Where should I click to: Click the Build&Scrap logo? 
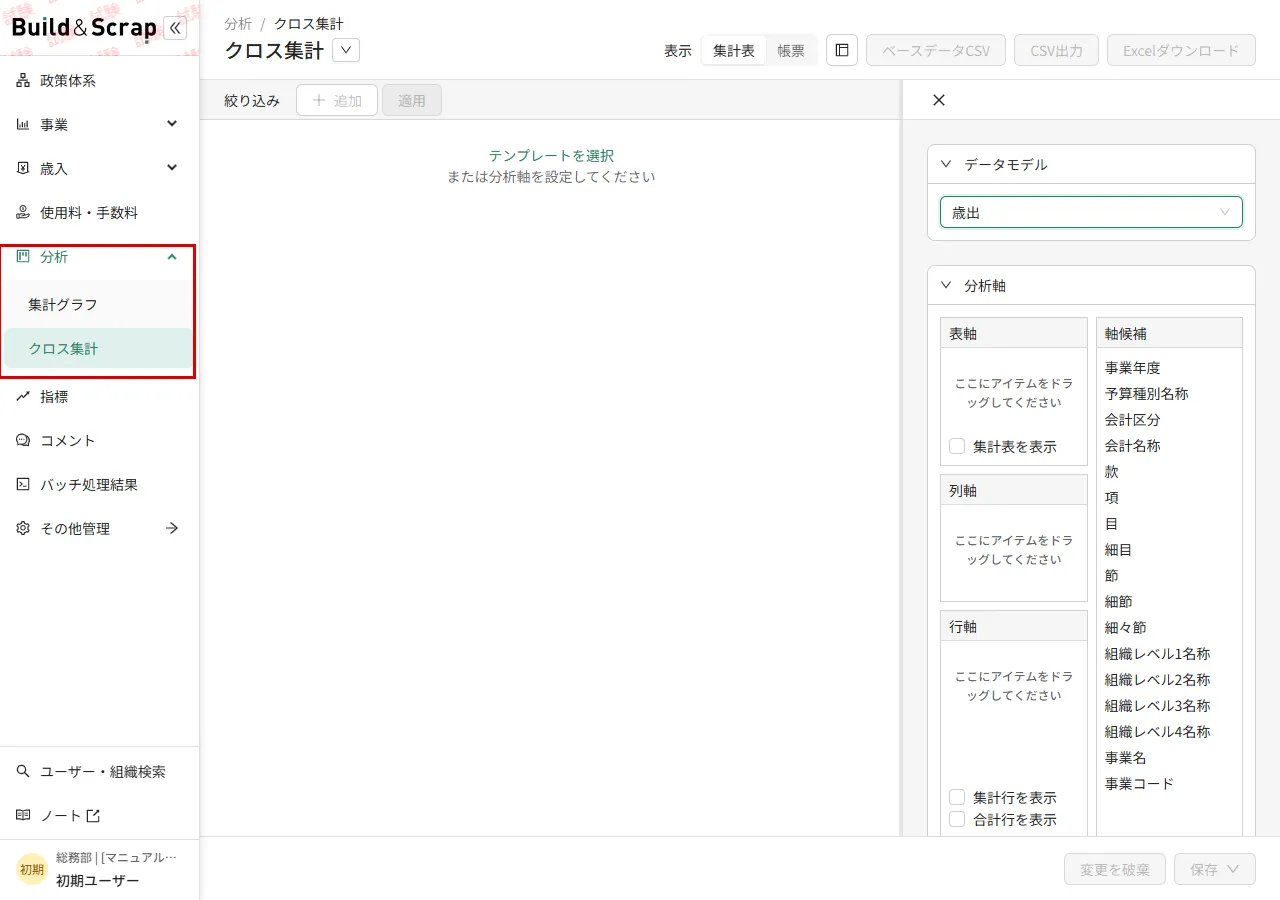tap(85, 28)
